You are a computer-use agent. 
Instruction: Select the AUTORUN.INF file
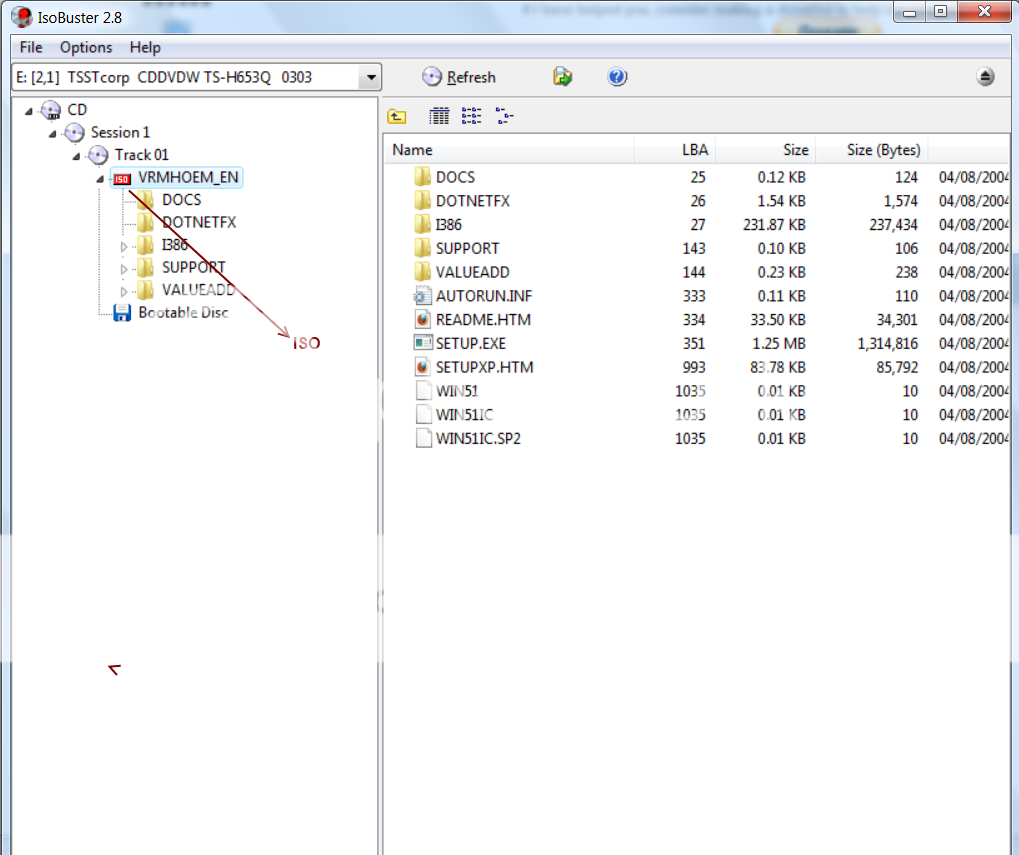pos(481,296)
